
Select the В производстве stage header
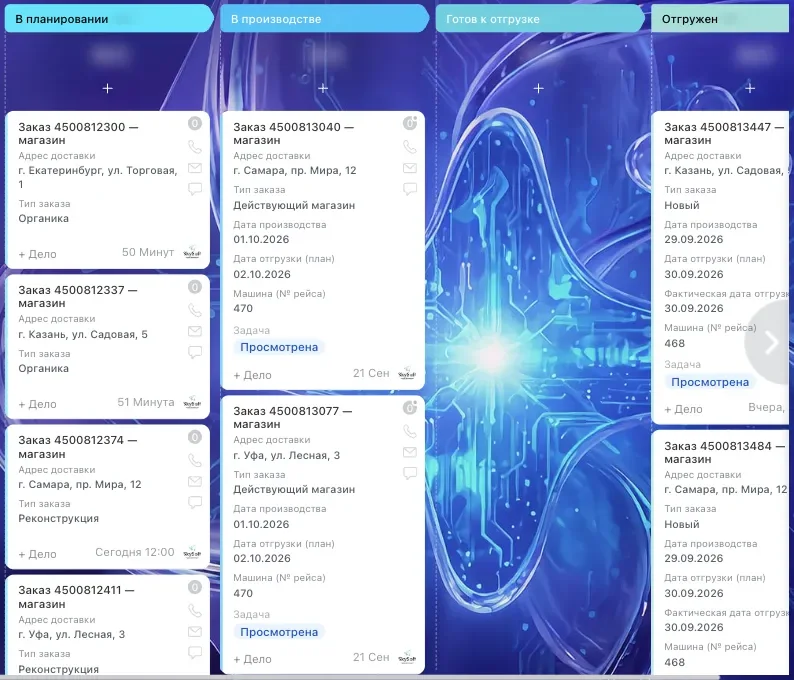(325, 19)
